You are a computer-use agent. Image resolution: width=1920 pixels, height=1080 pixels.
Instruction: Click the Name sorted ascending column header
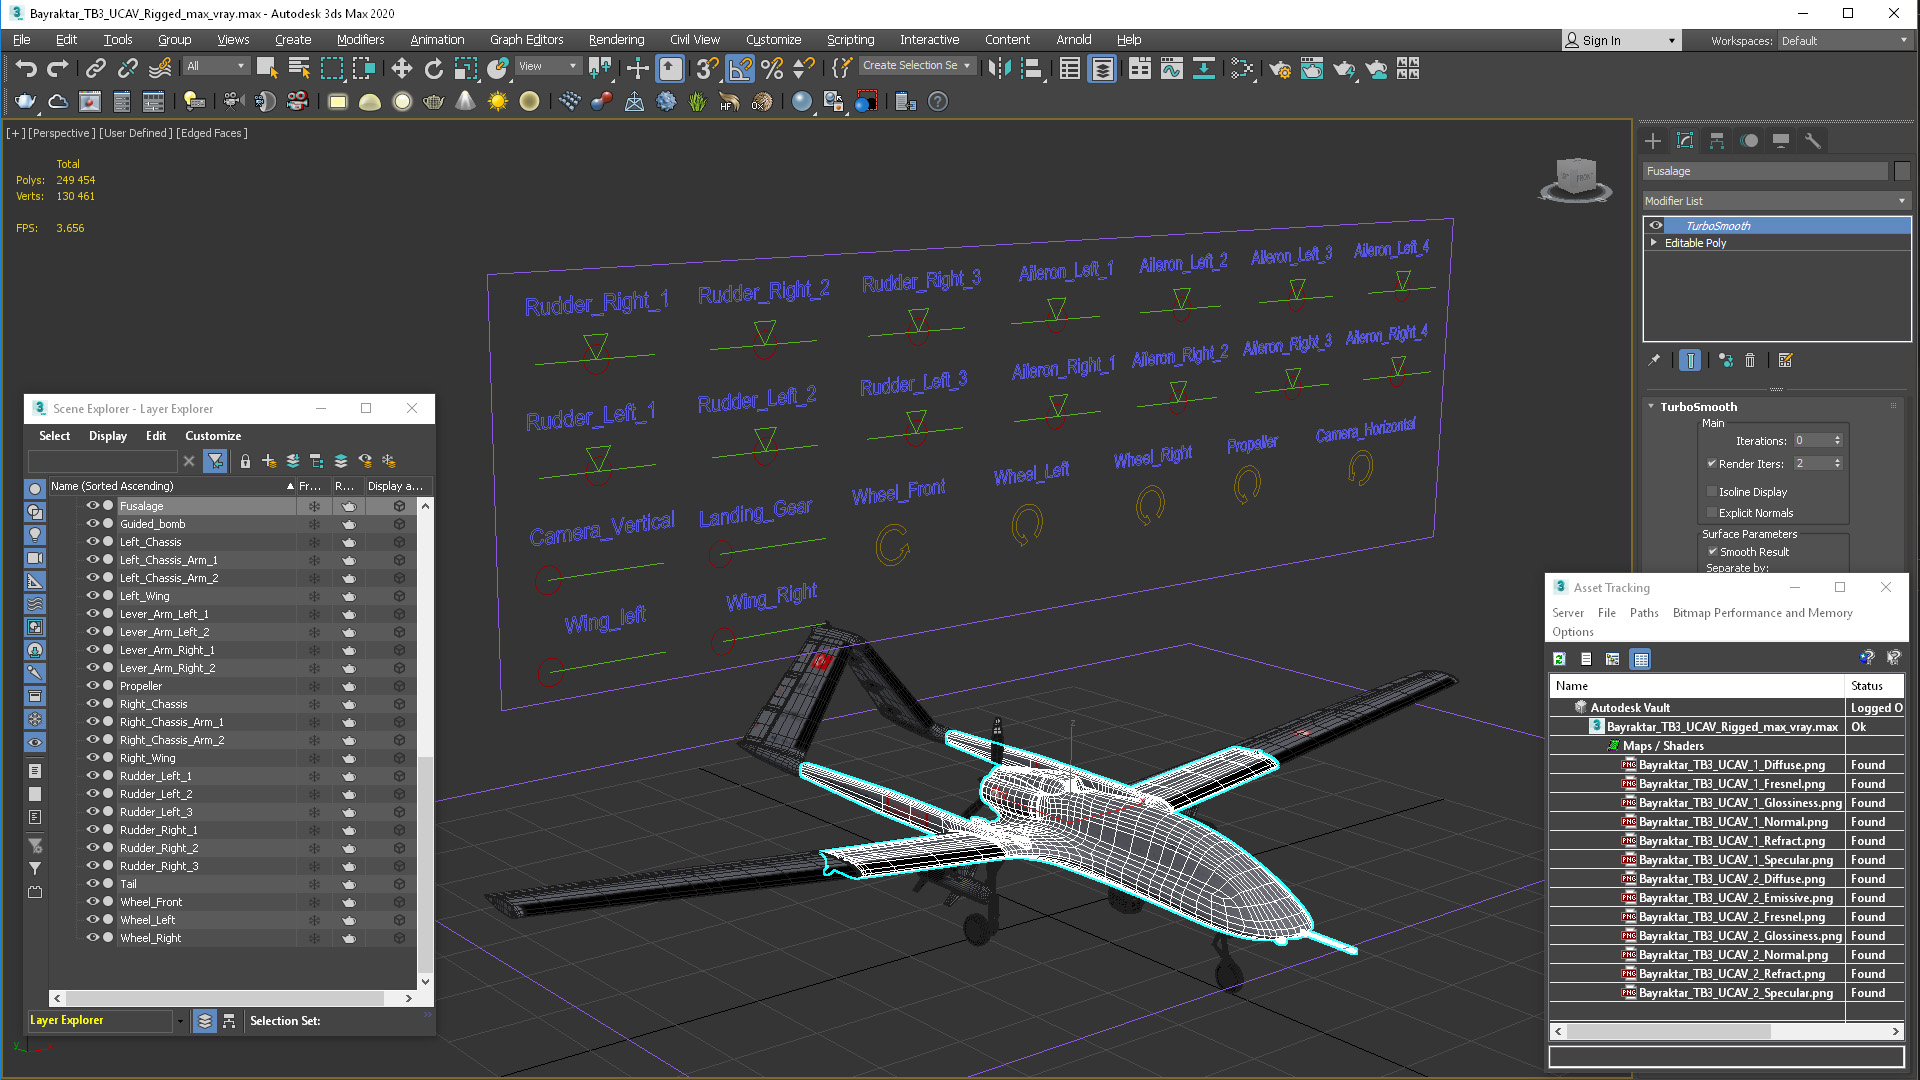pyautogui.click(x=172, y=486)
